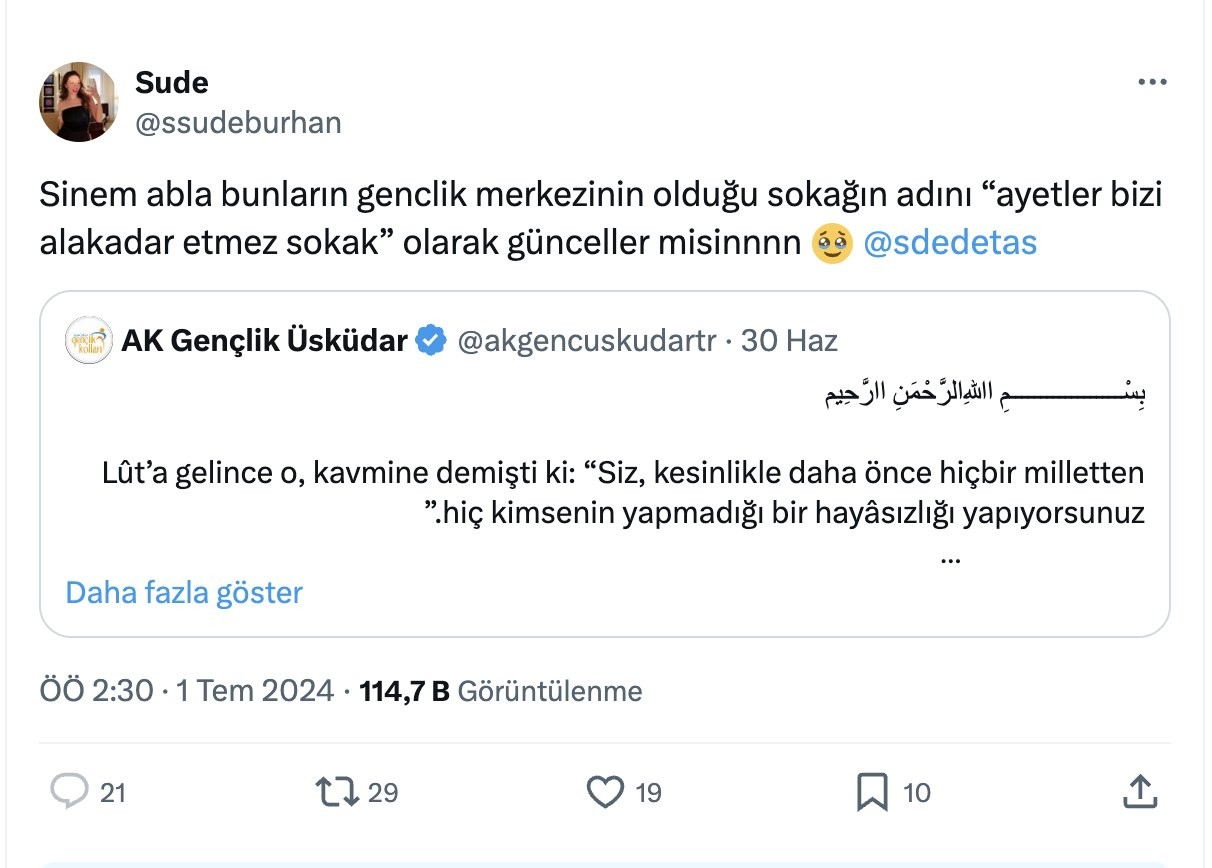Like the tweet with the heart icon
This screenshot has width=1212, height=868.
coord(604,792)
